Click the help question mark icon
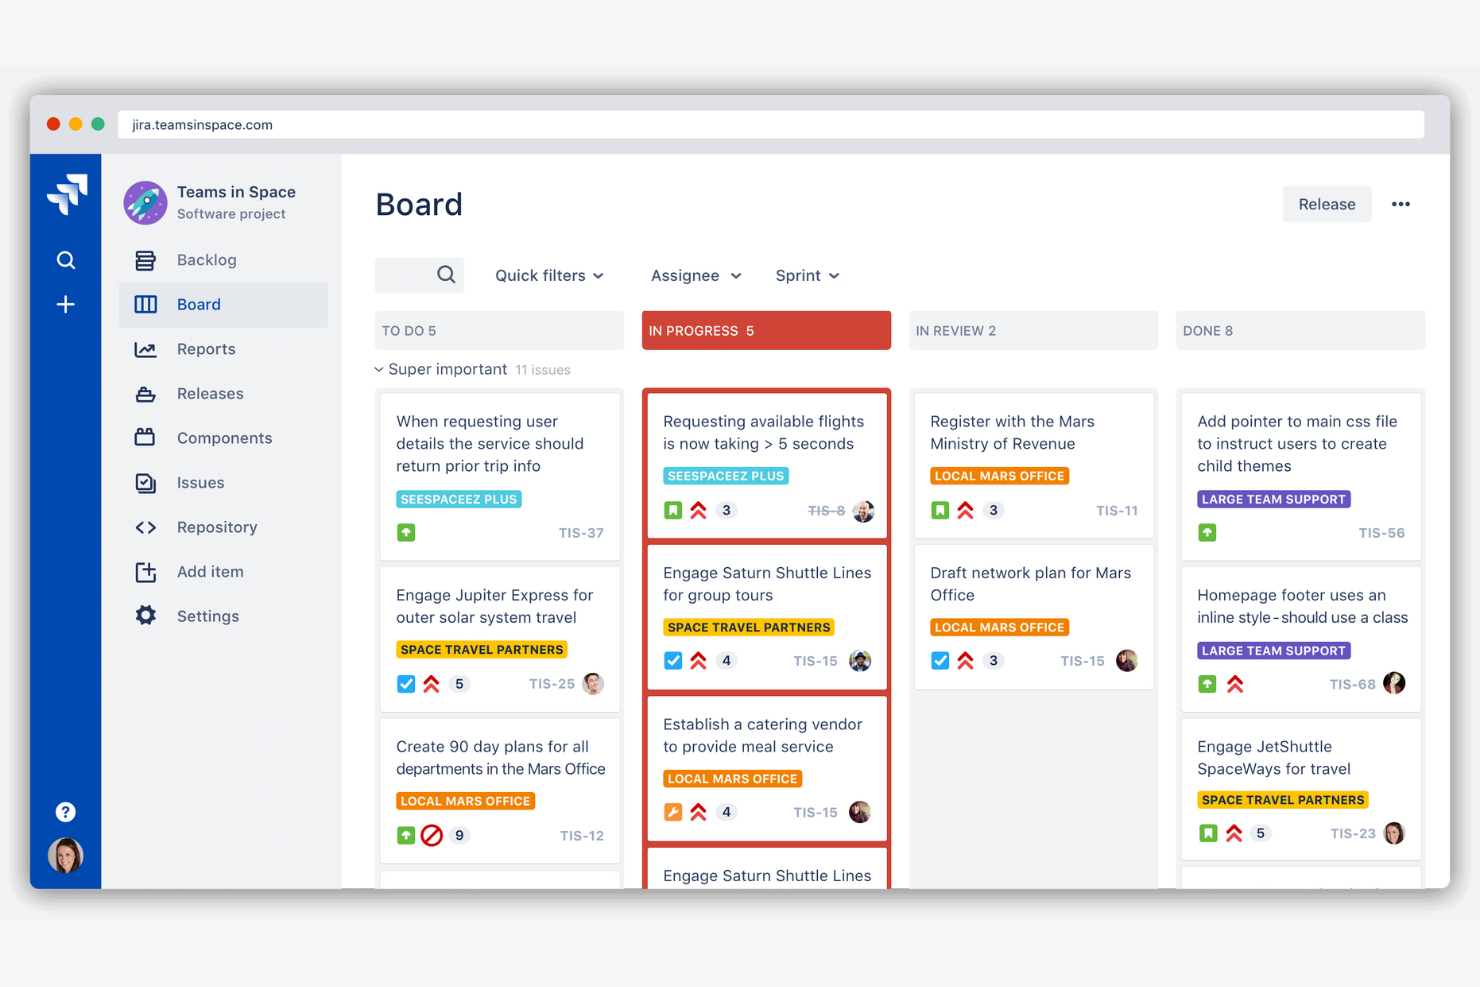The width and height of the screenshot is (1480, 987). tap(65, 811)
